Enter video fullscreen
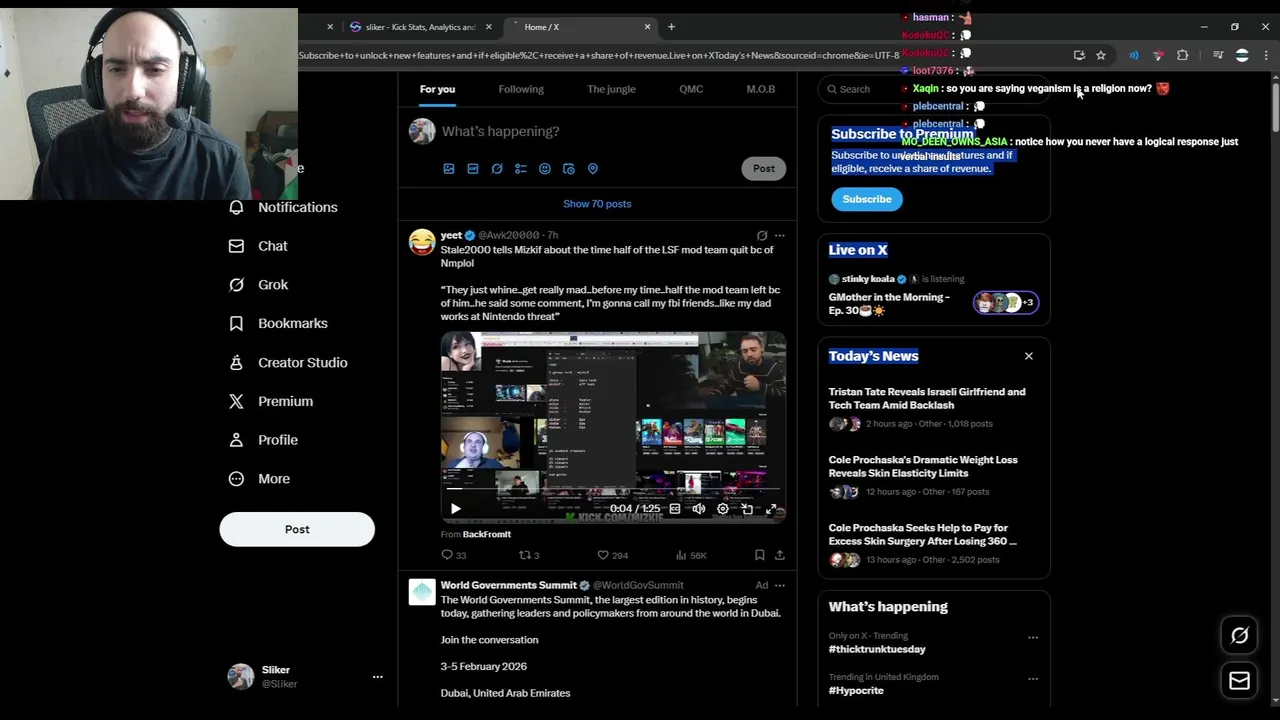Image resolution: width=1280 pixels, height=720 pixels. click(771, 509)
